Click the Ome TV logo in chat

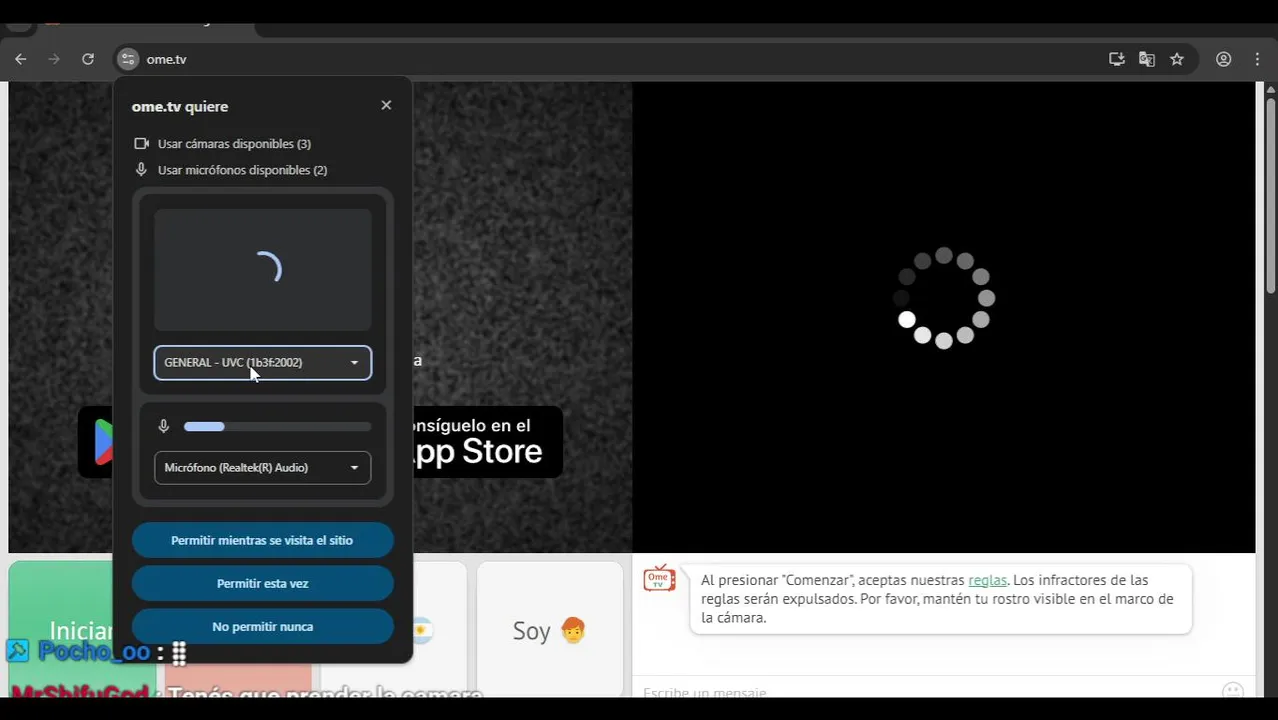659,578
